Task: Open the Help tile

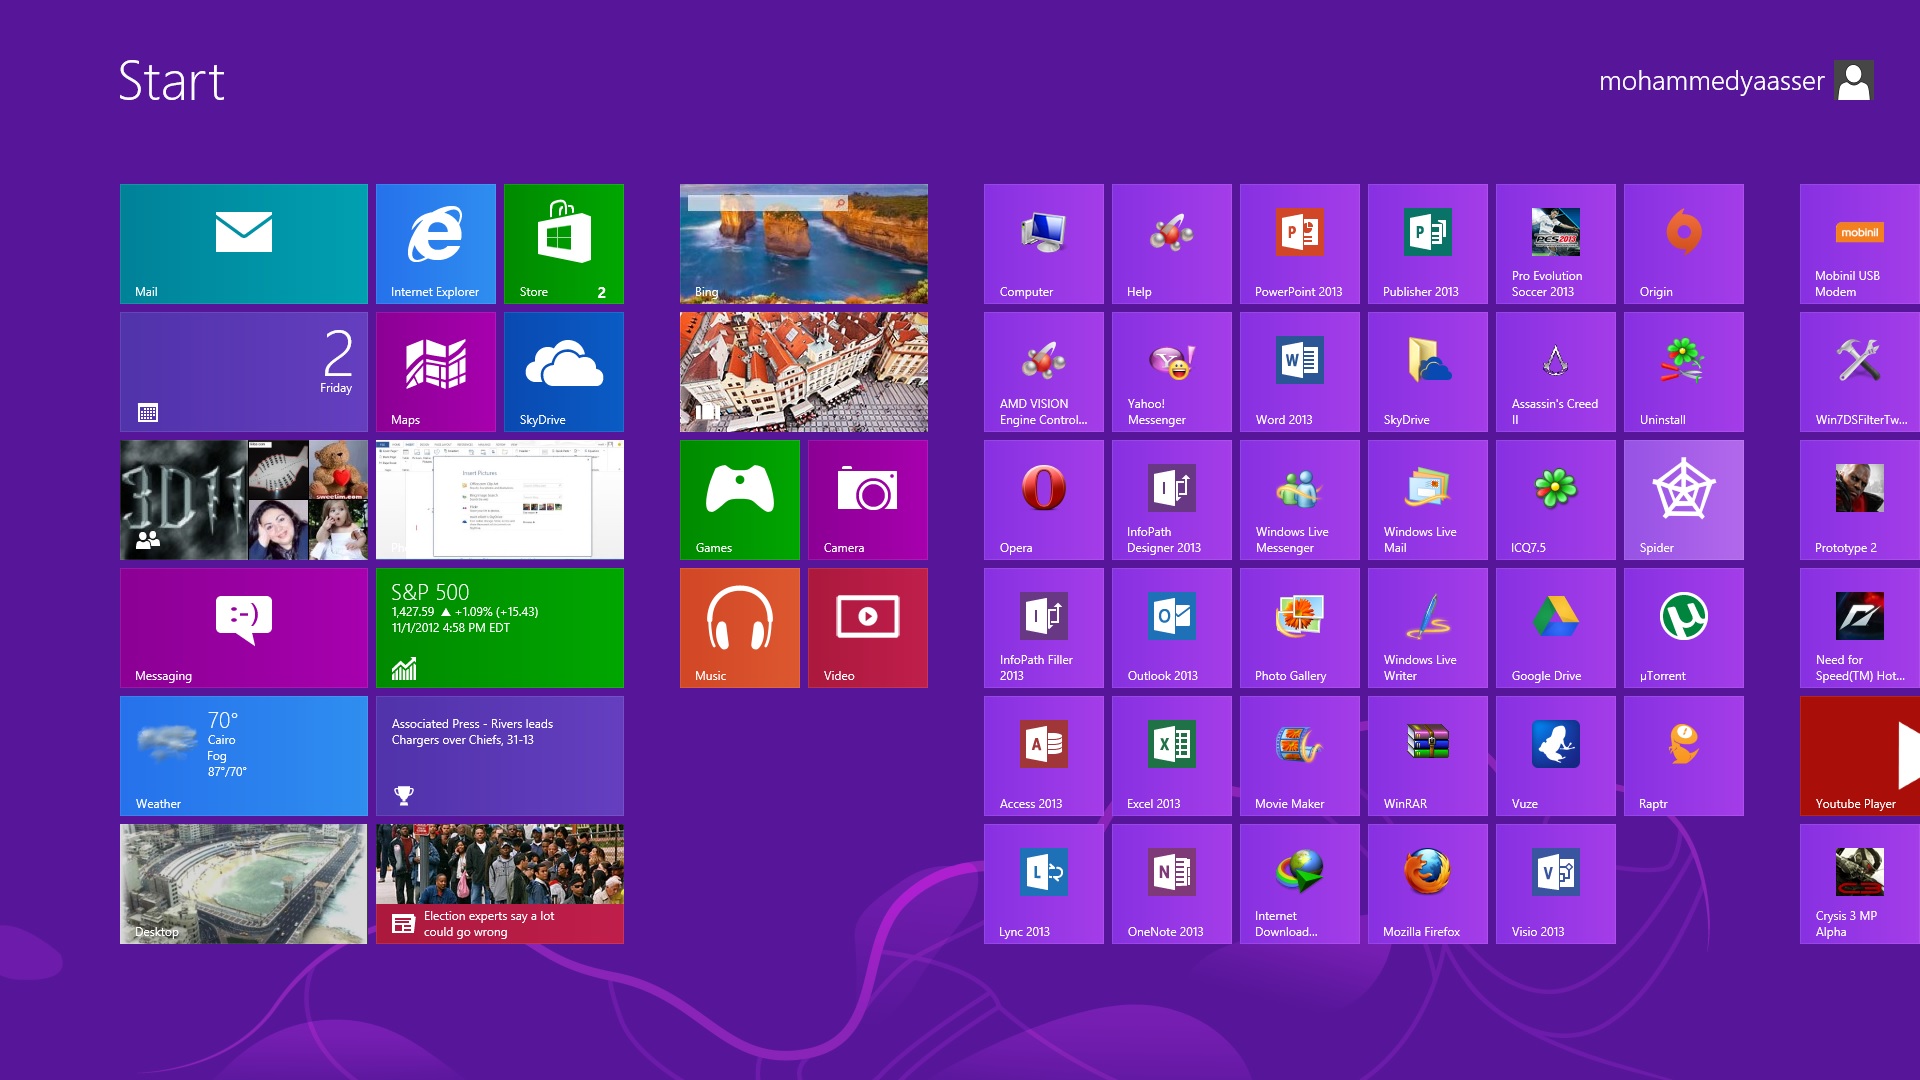Action: tap(1172, 244)
